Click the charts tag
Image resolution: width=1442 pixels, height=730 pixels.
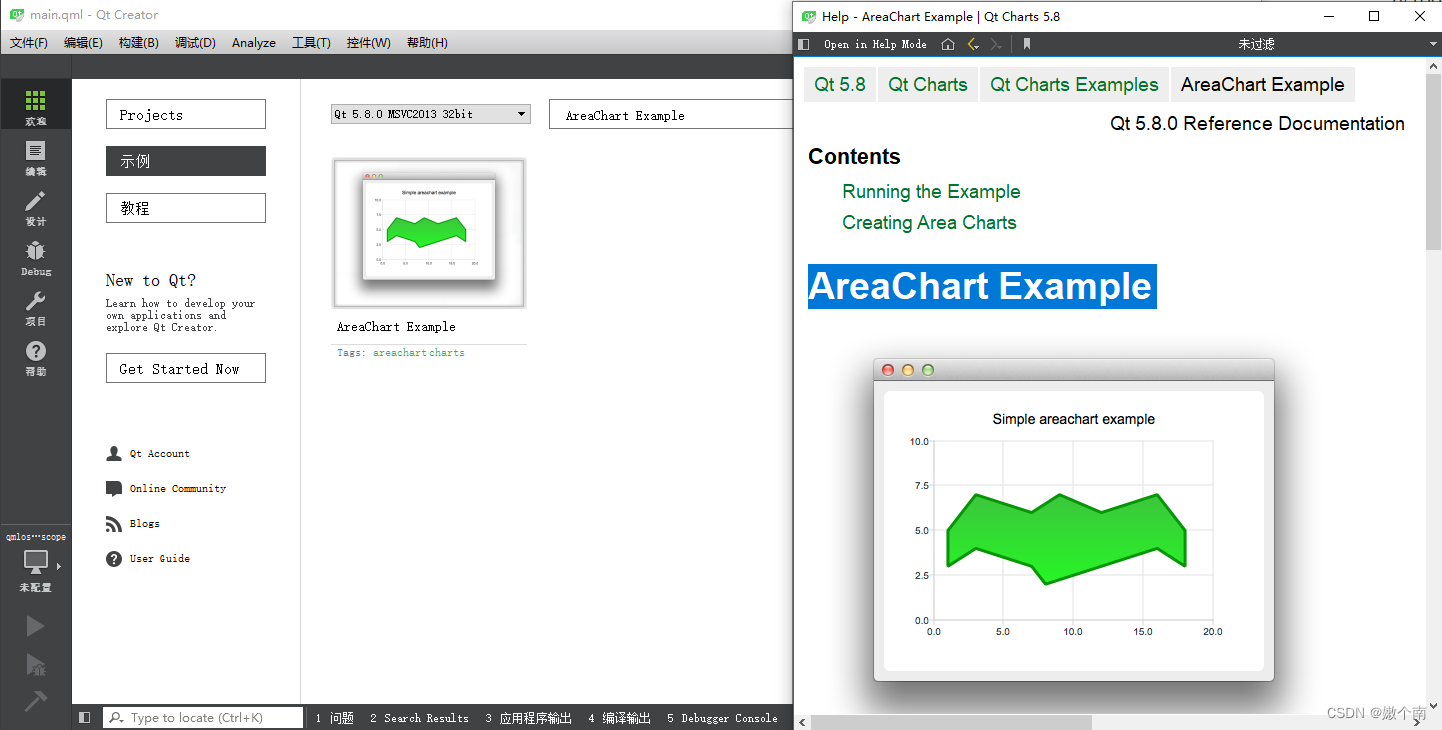click(x=445, y=352)
